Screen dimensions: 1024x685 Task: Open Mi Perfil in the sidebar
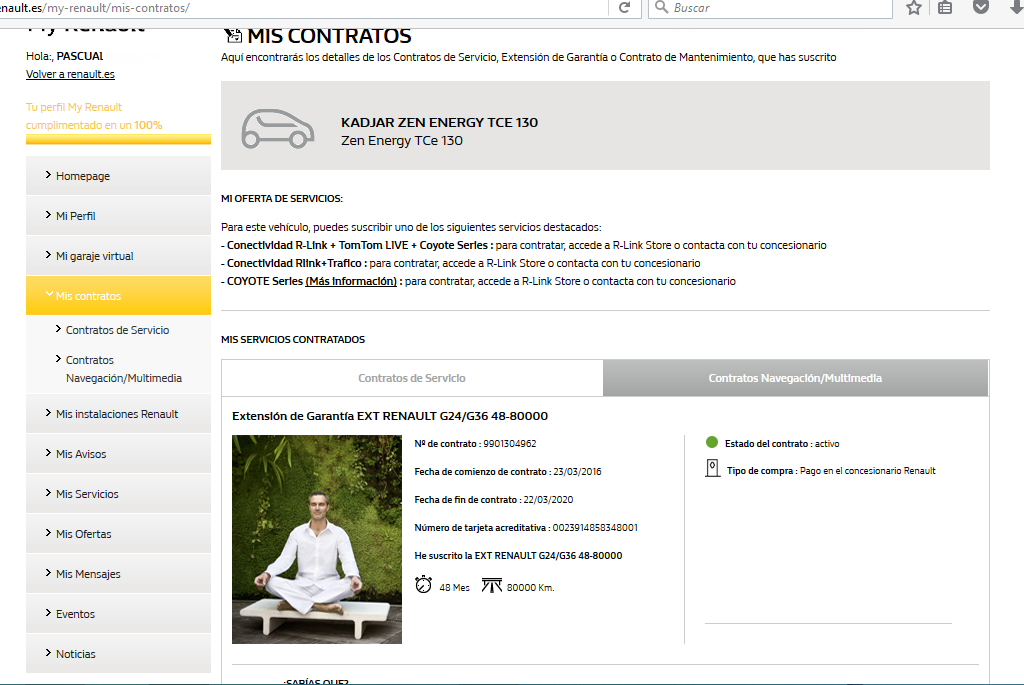click(118, 215)
